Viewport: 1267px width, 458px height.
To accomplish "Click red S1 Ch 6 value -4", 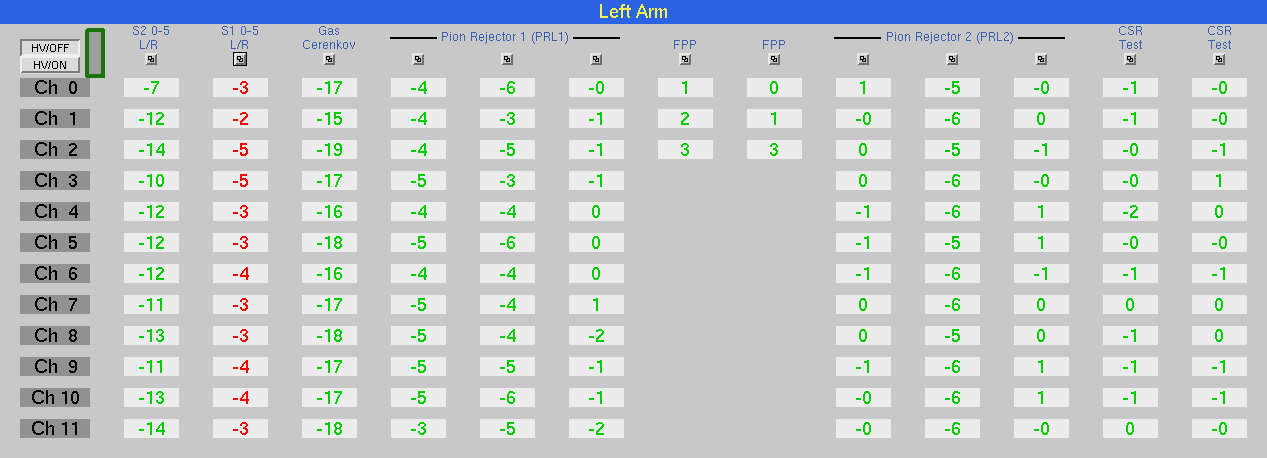I will tap(240, 274).
